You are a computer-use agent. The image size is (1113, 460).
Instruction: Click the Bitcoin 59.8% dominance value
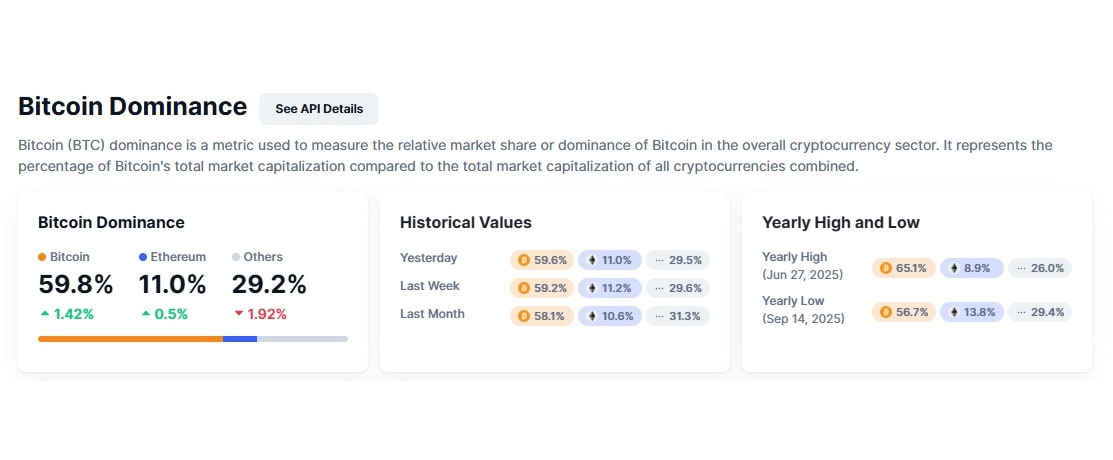[76, 285]
